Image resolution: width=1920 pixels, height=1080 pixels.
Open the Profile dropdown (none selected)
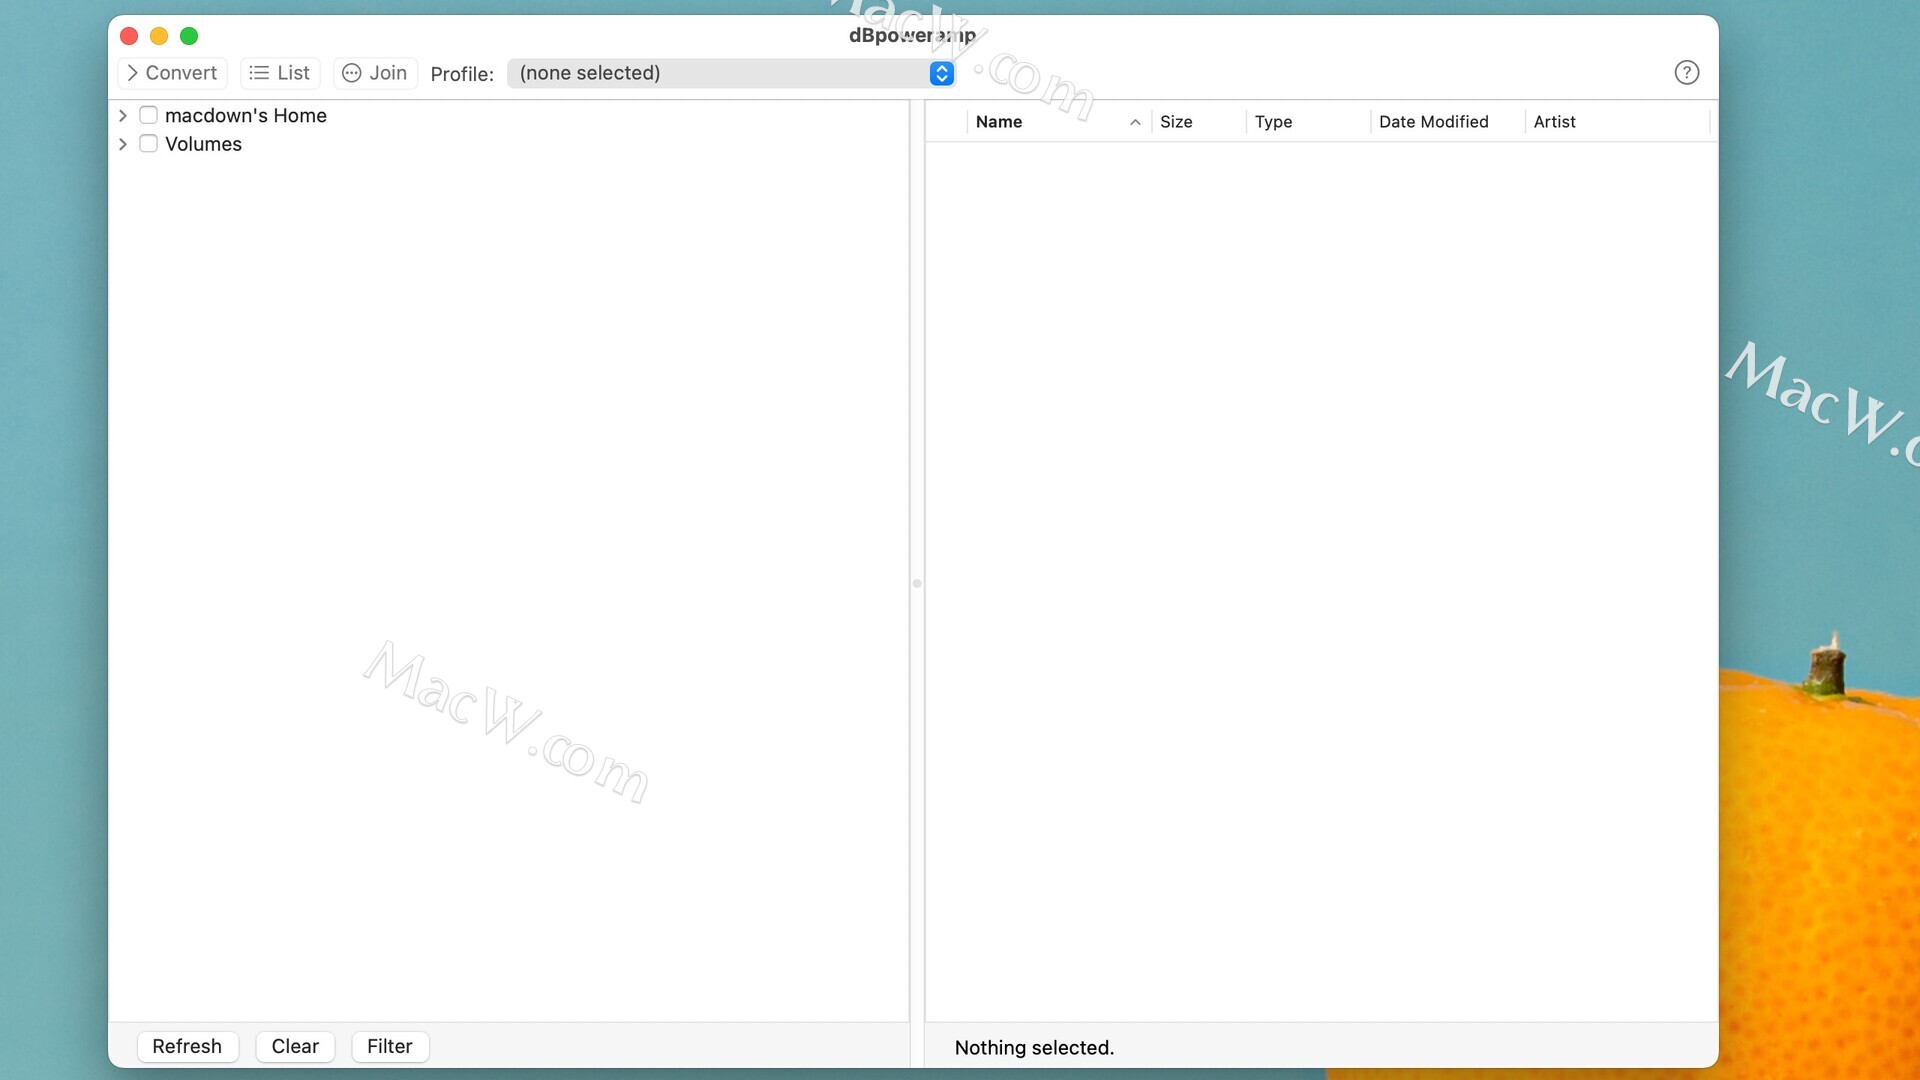pos(731,73)
